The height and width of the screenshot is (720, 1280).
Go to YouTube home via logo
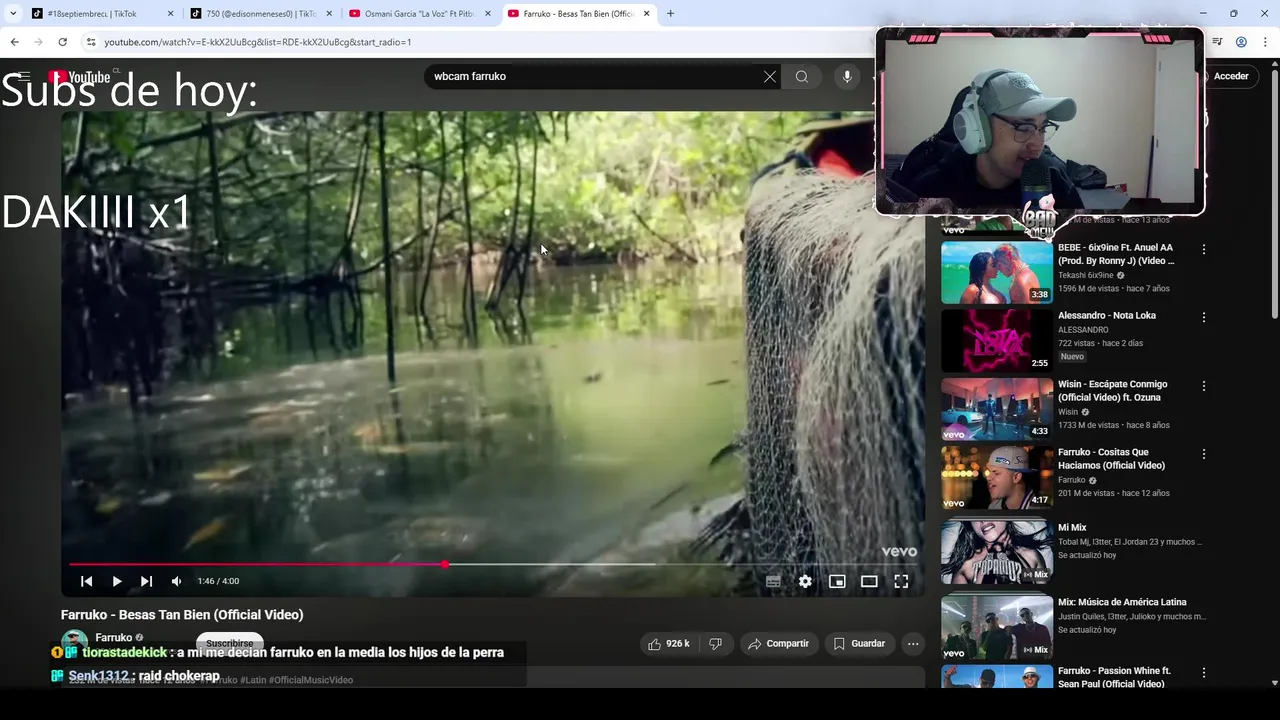(80, 77)
